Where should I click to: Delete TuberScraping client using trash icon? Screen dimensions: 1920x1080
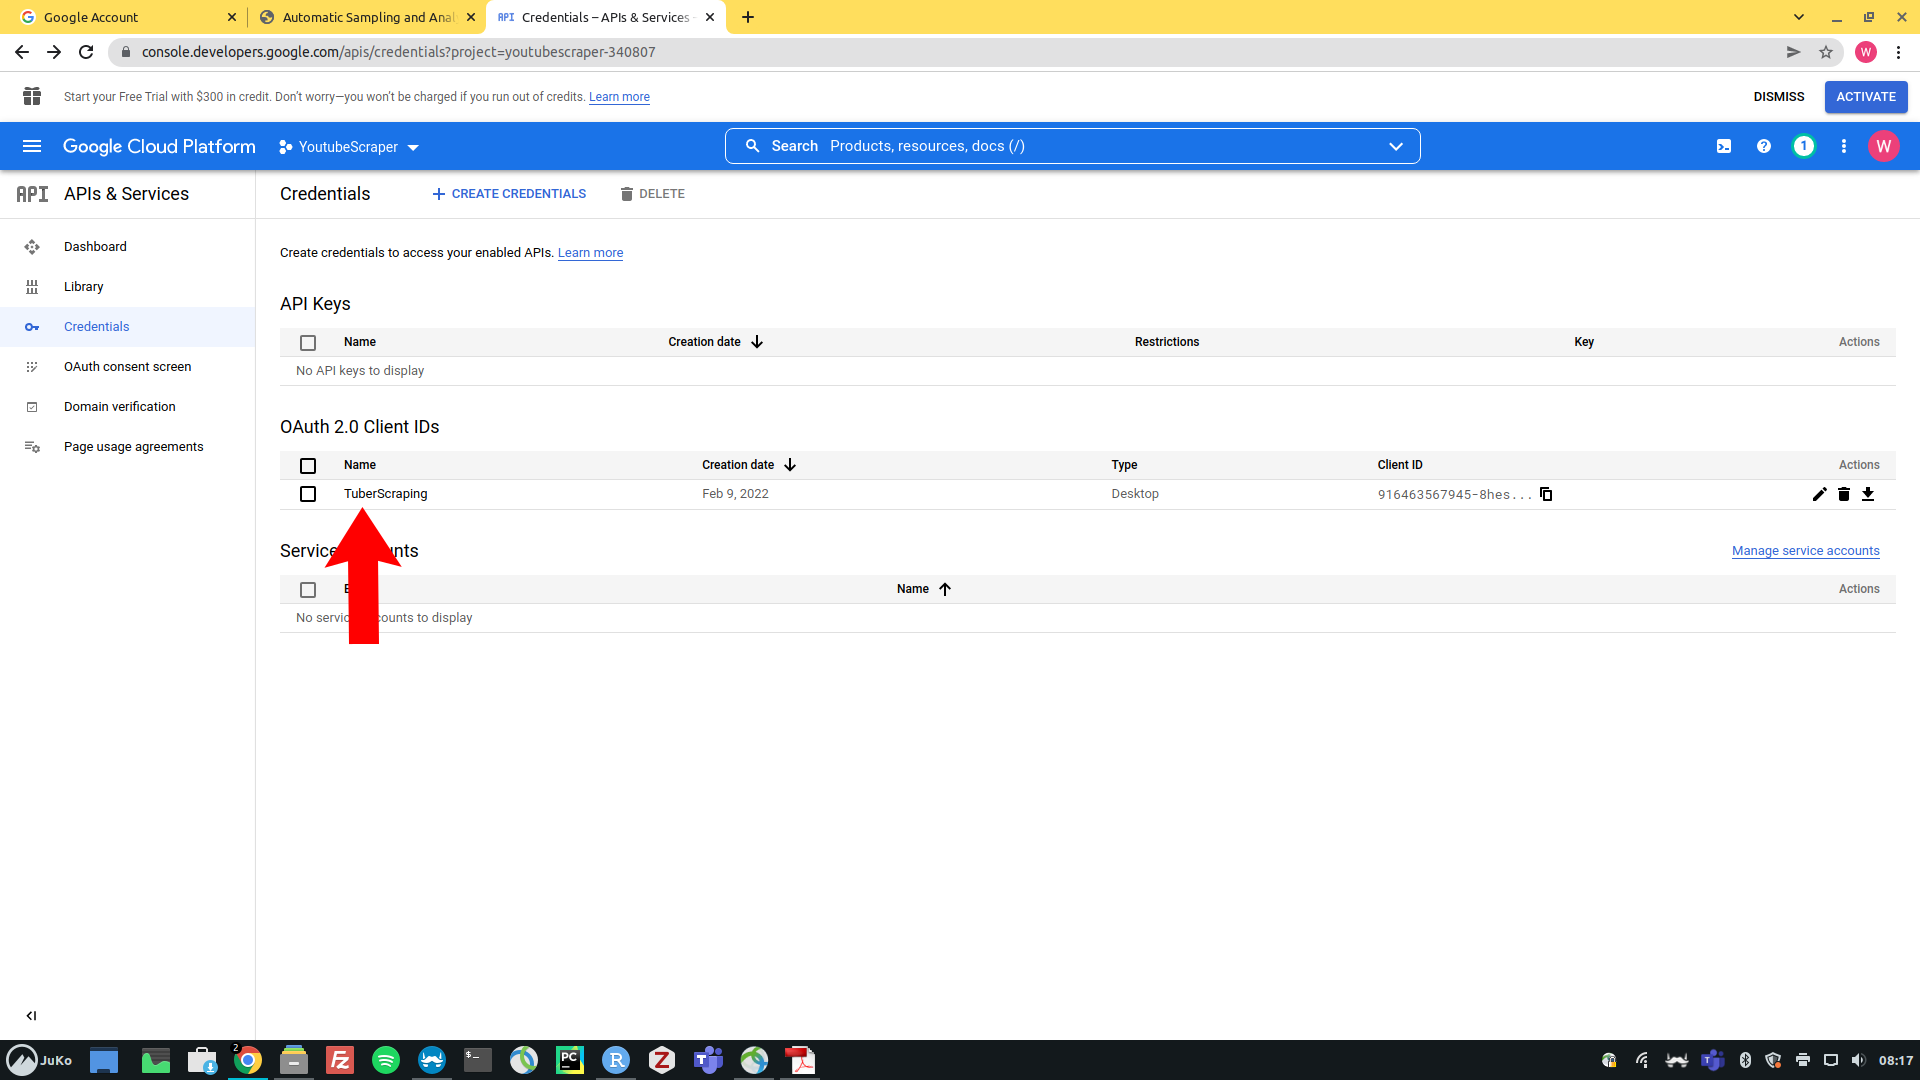tap(1843, 494)
